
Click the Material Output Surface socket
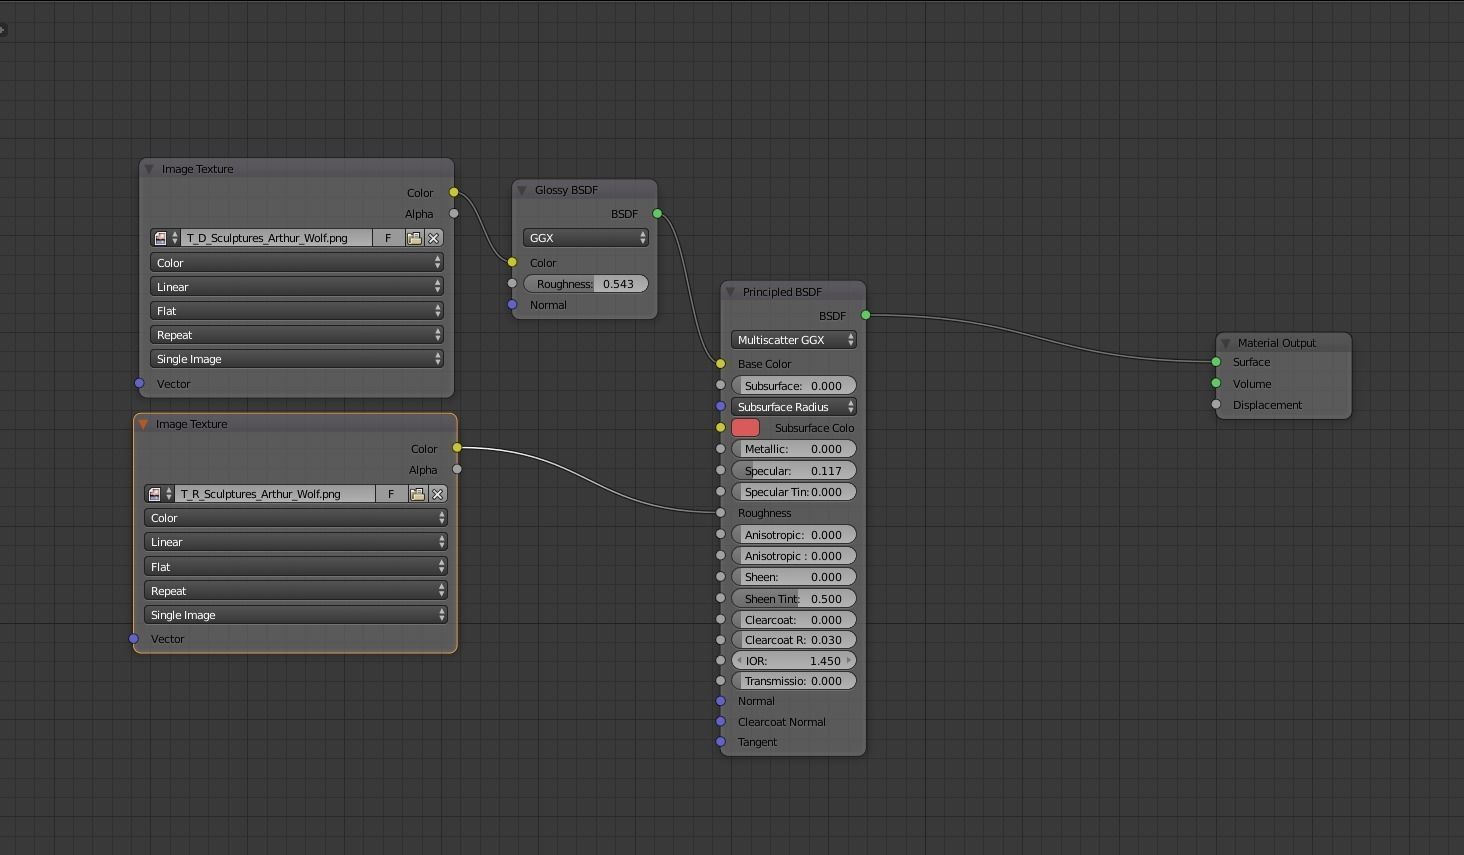1216,362
